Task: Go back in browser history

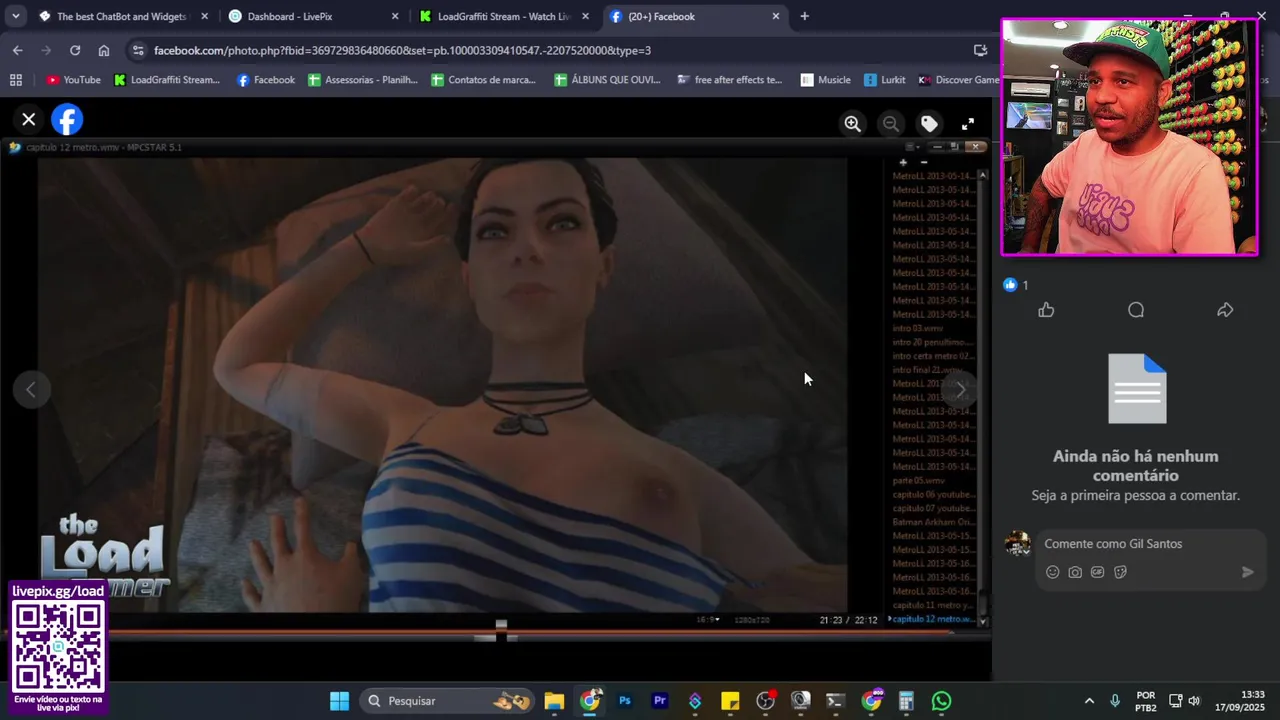Action: pyautogui.click(x=17, y=50)
